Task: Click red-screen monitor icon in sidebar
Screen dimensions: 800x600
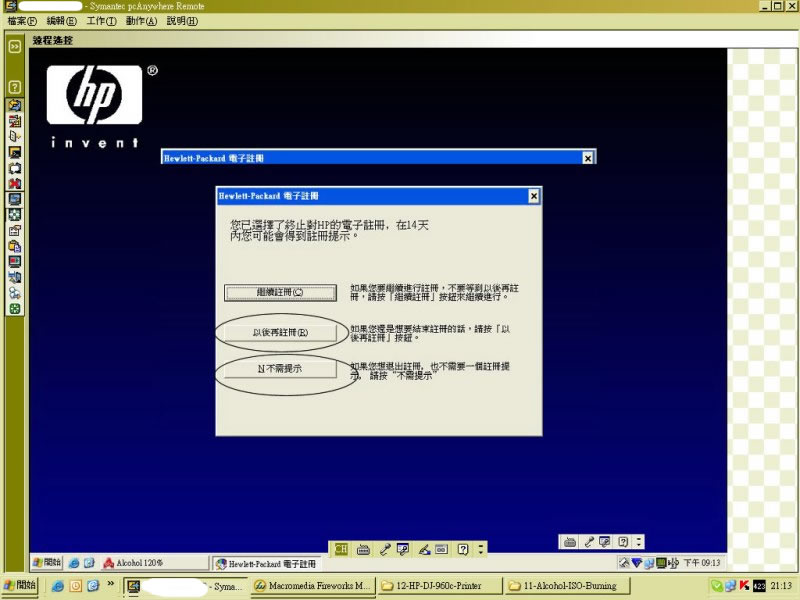Action: point(15,262)
